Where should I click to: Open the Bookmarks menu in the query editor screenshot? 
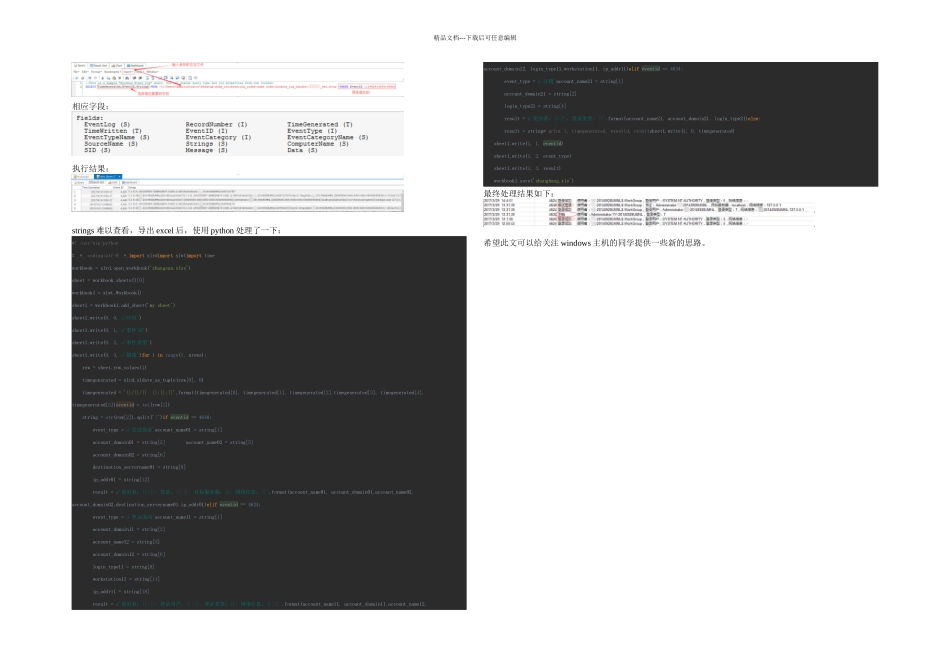click(113, 72)
